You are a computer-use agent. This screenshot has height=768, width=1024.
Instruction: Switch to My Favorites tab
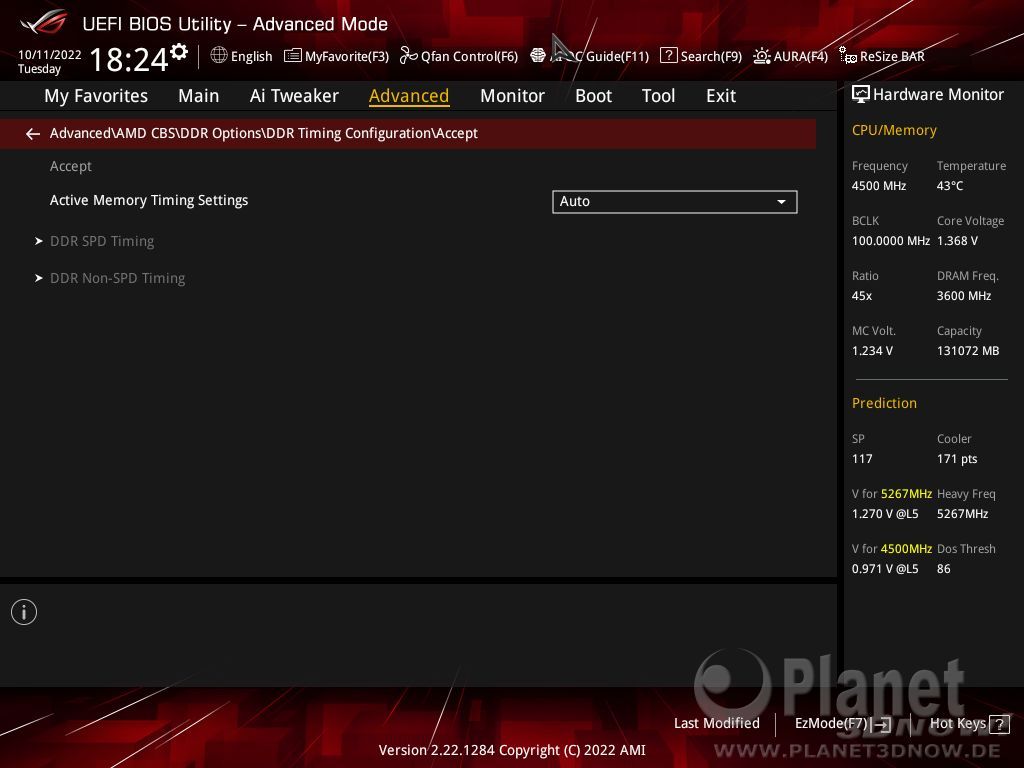(96, 96)
